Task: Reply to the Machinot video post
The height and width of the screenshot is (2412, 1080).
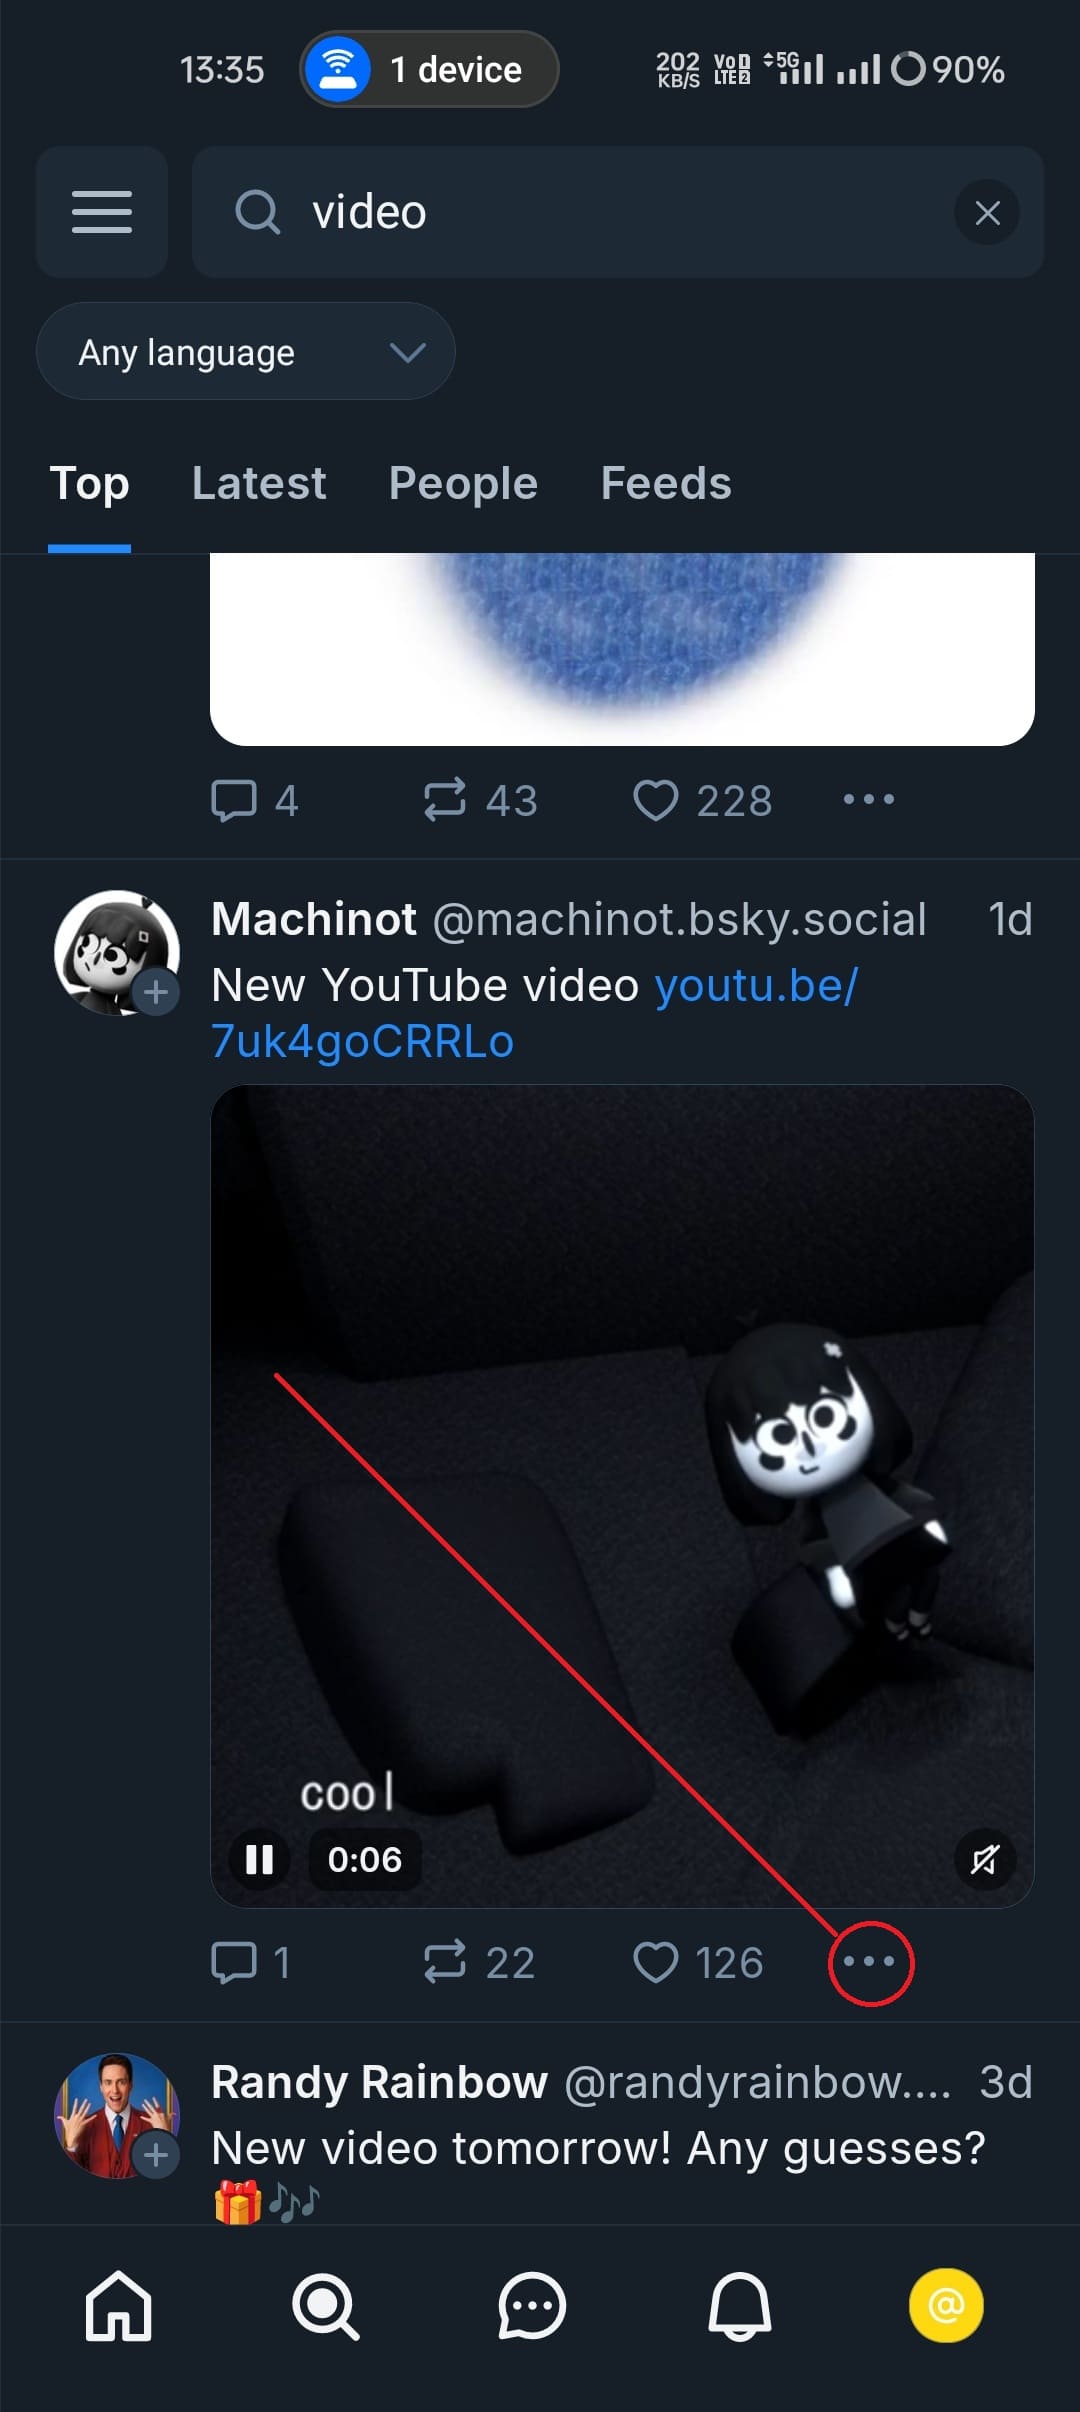Action: 234,1962
